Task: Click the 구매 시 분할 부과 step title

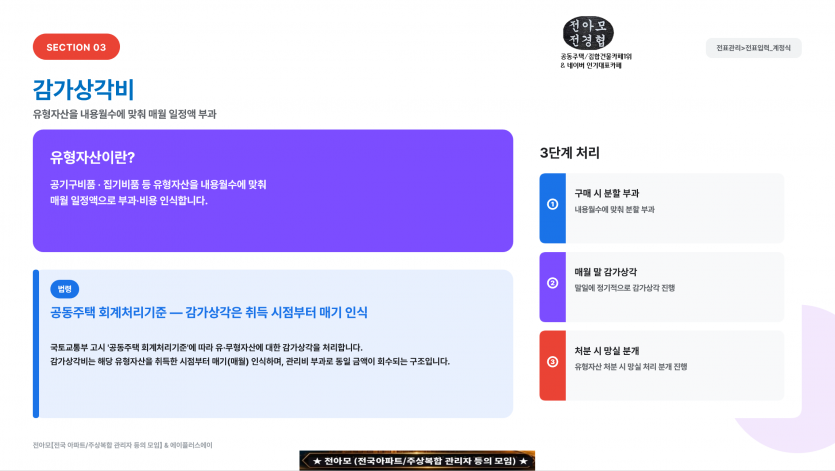Action: 607,193
